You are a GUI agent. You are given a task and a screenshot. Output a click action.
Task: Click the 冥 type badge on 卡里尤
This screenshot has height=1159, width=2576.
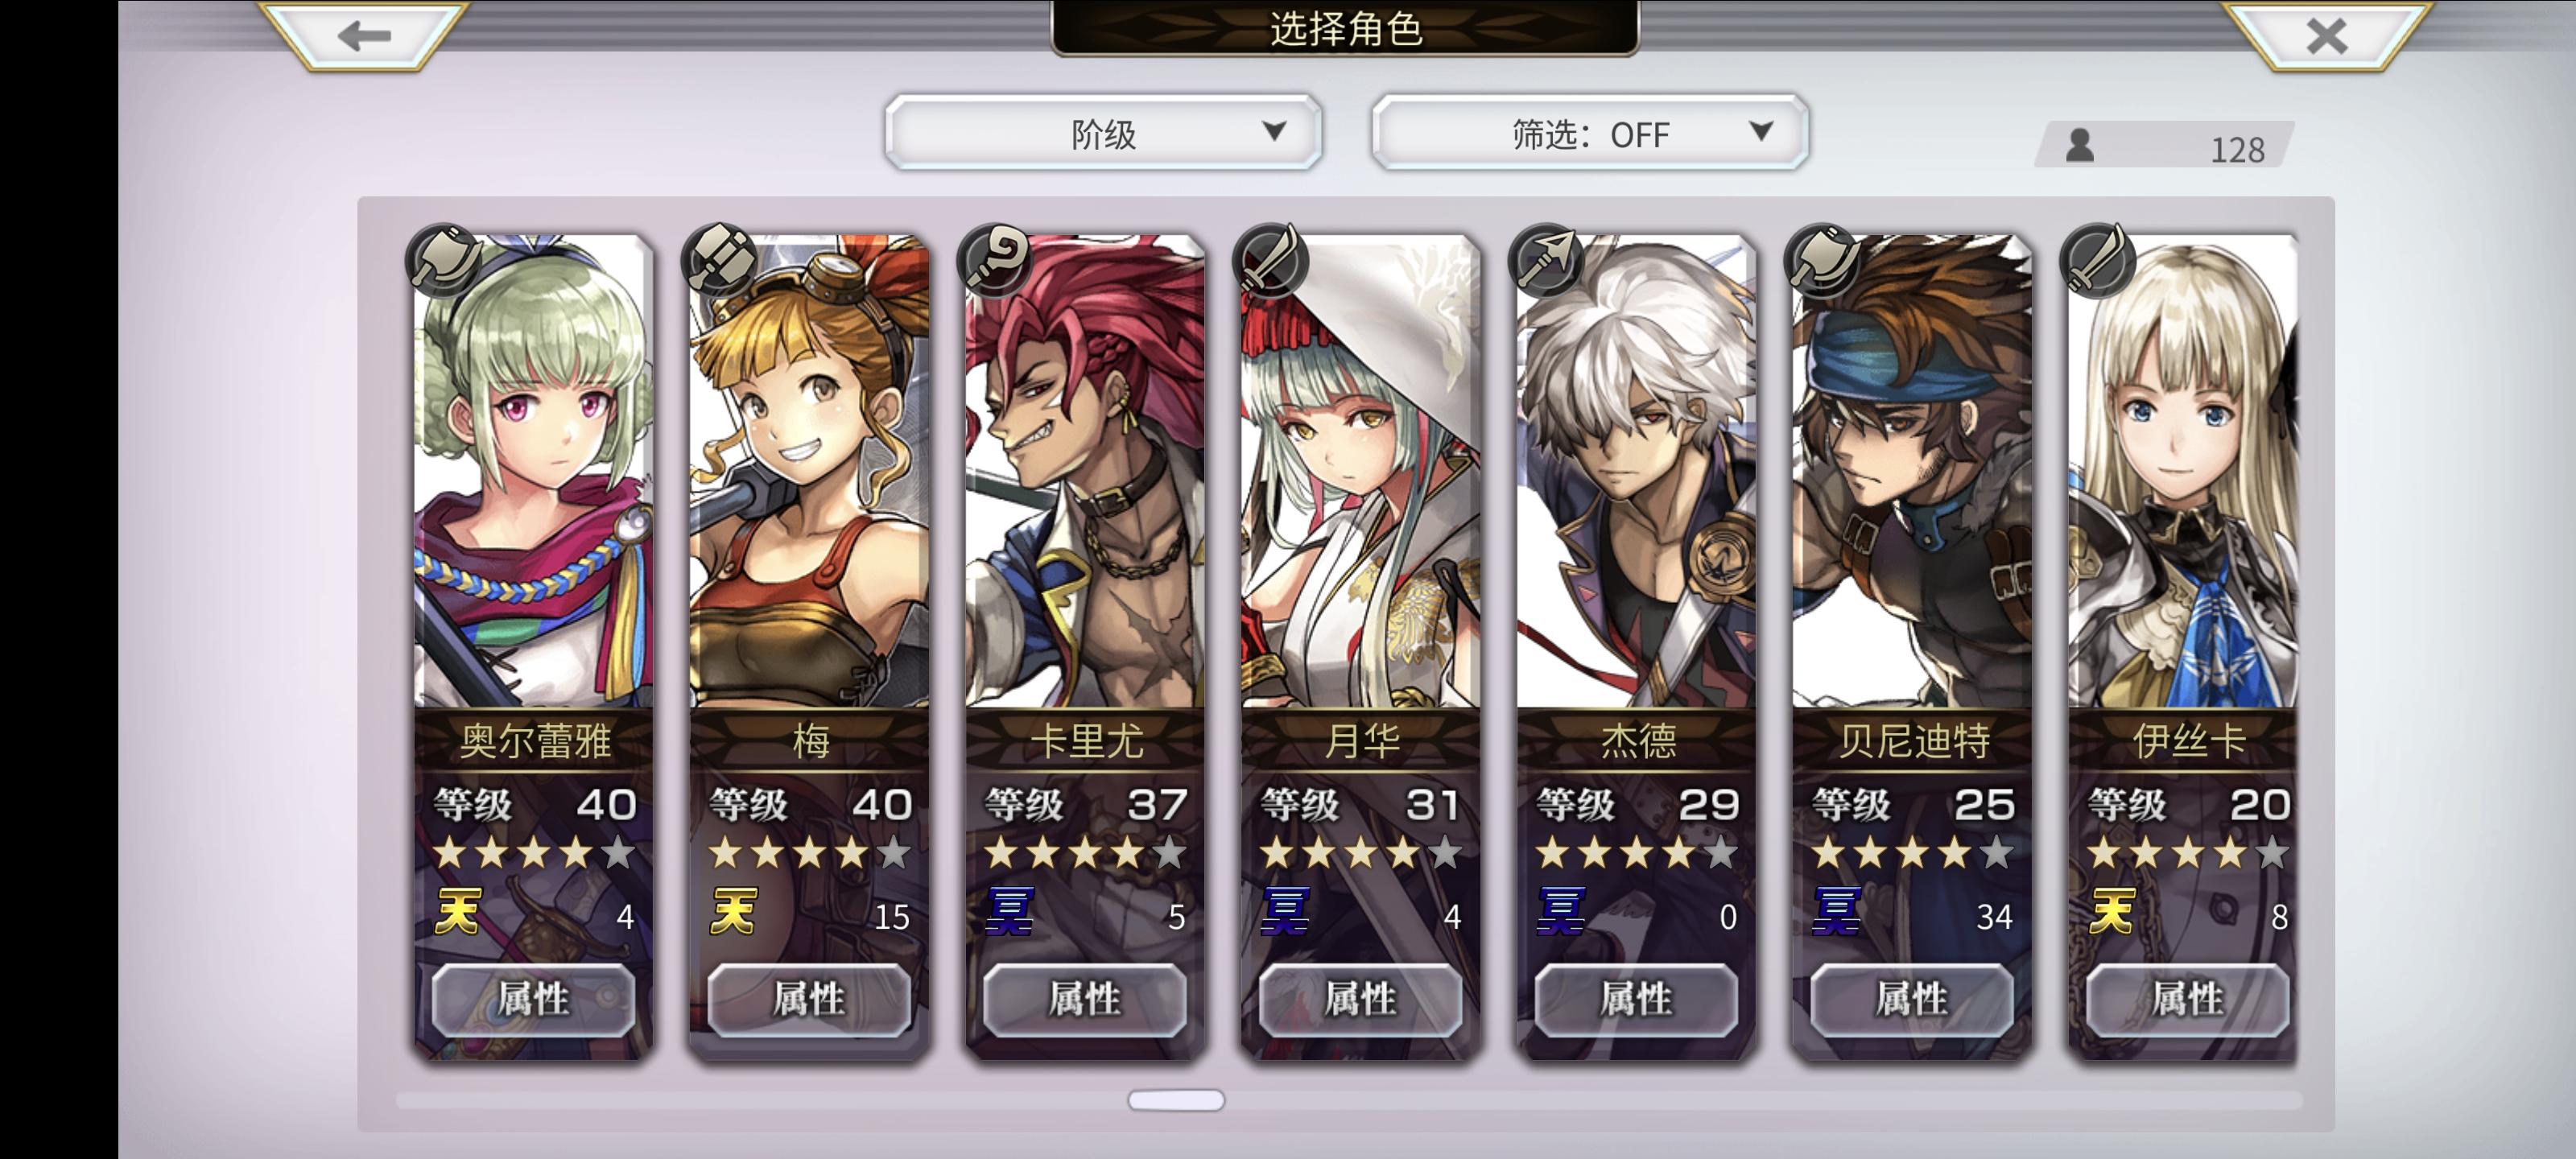1010,911
